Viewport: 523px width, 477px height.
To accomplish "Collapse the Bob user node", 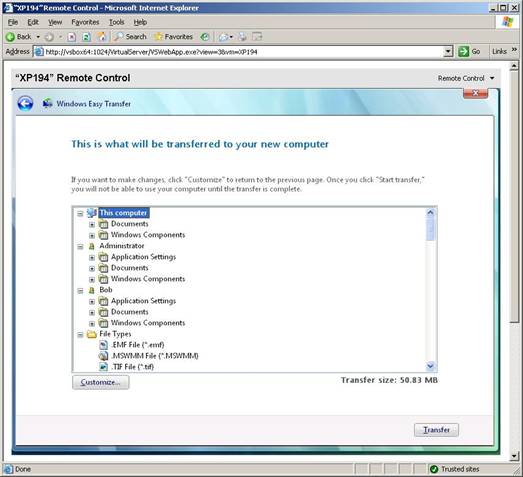I will tap(80, 291).
